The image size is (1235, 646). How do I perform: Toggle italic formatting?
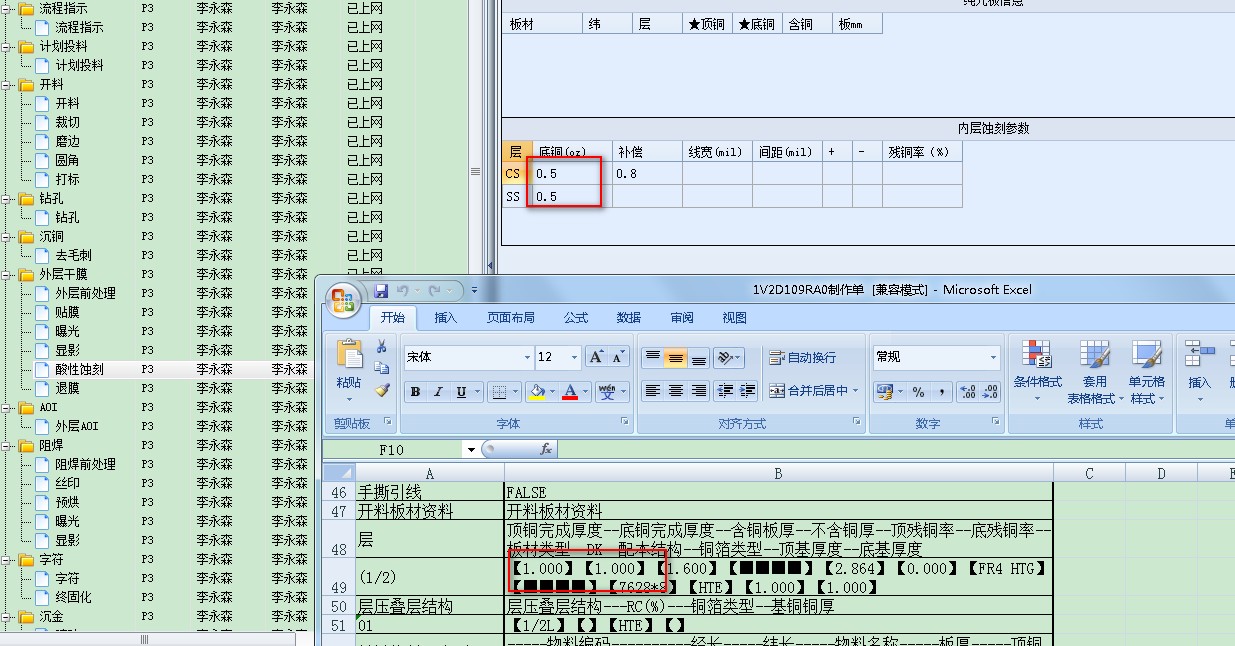point(437,392)
